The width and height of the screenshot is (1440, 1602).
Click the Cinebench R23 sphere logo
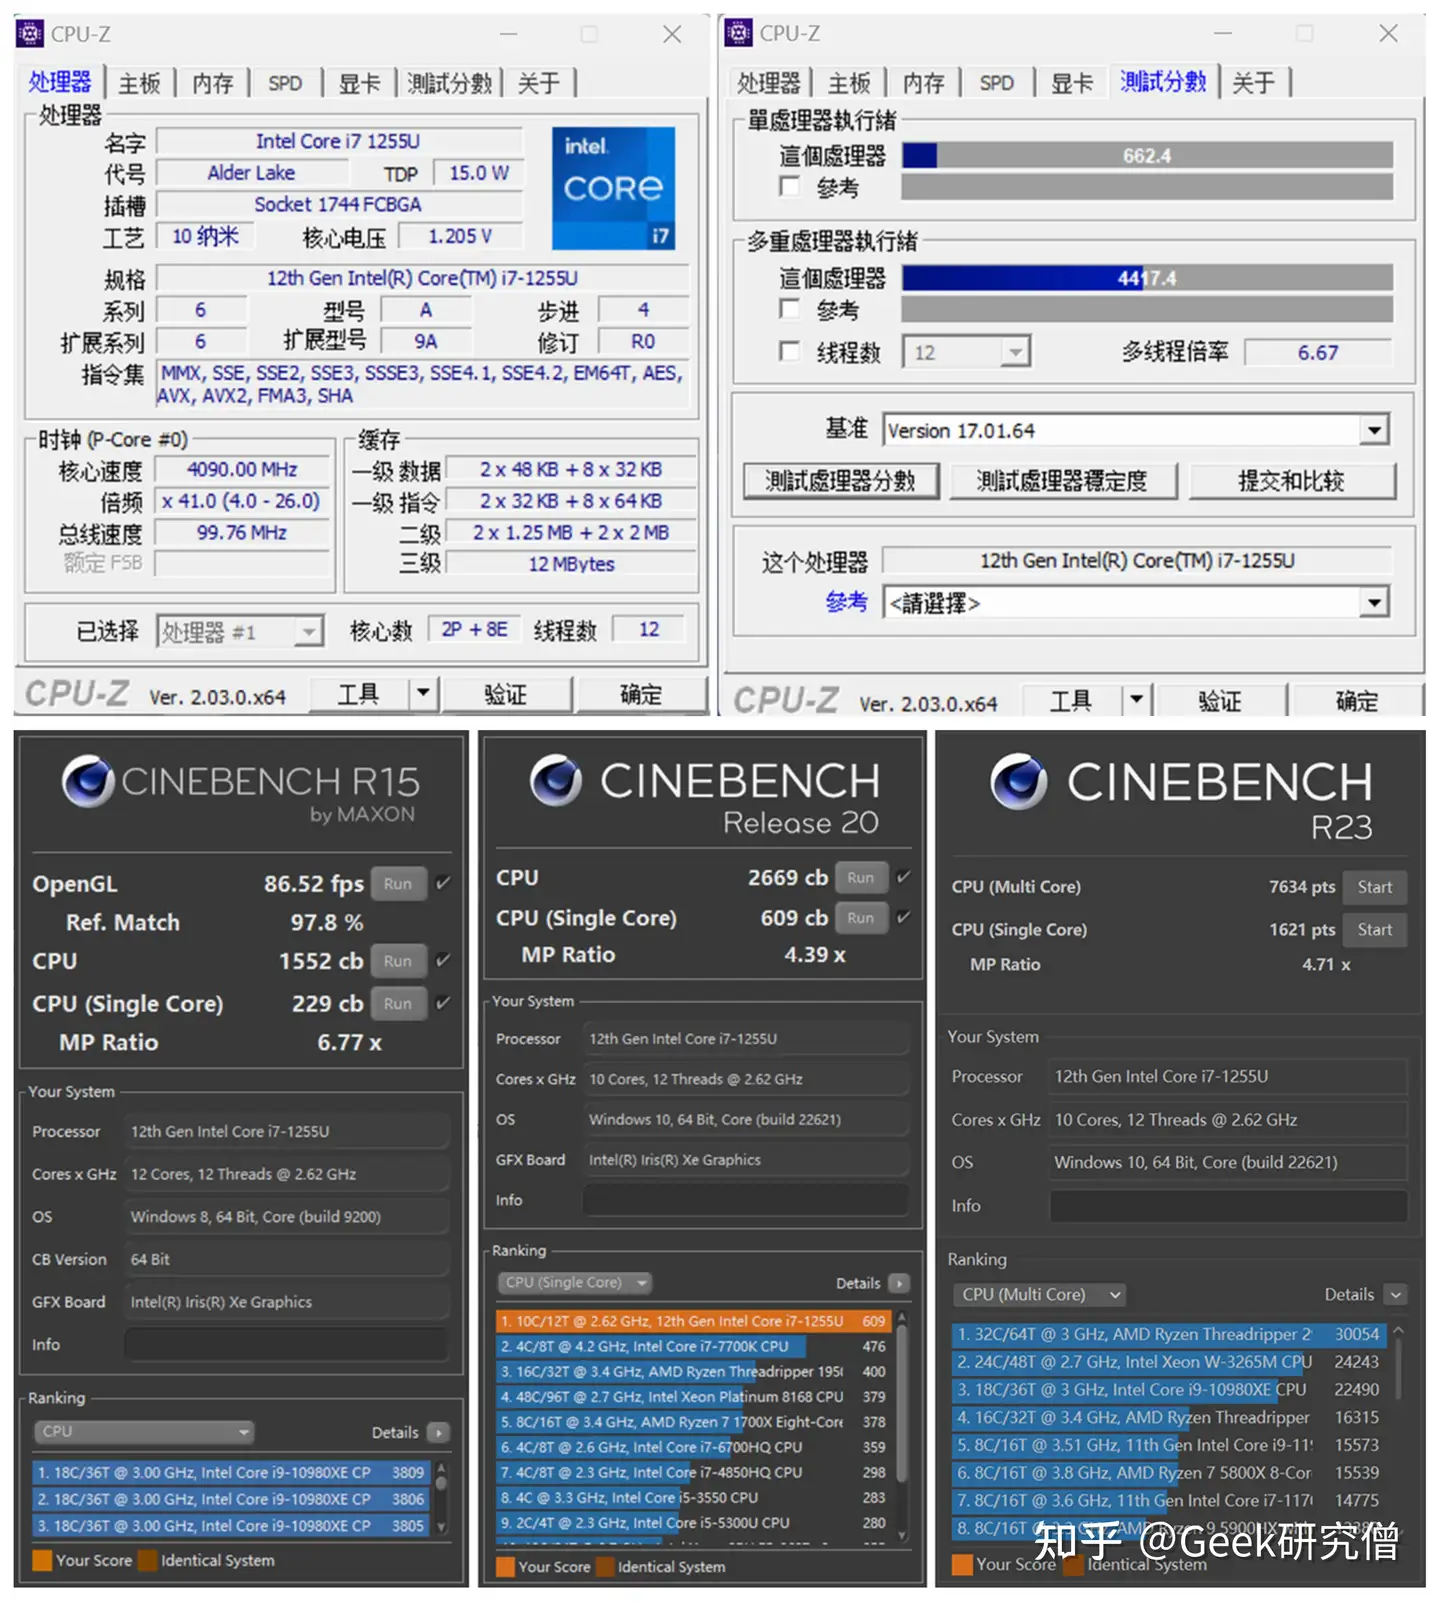[1019, 781]
